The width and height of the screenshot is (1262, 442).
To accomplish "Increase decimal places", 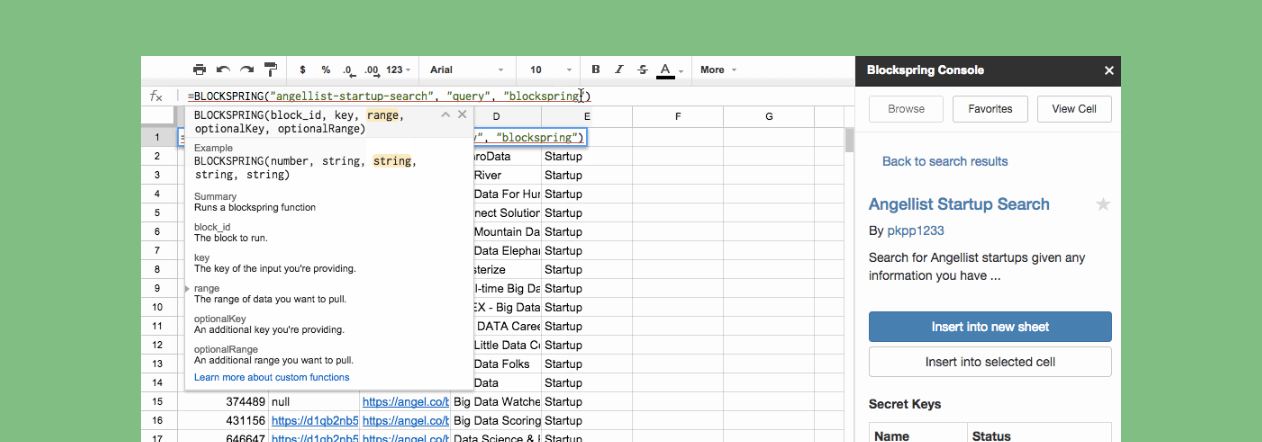I will click(372, 70).
